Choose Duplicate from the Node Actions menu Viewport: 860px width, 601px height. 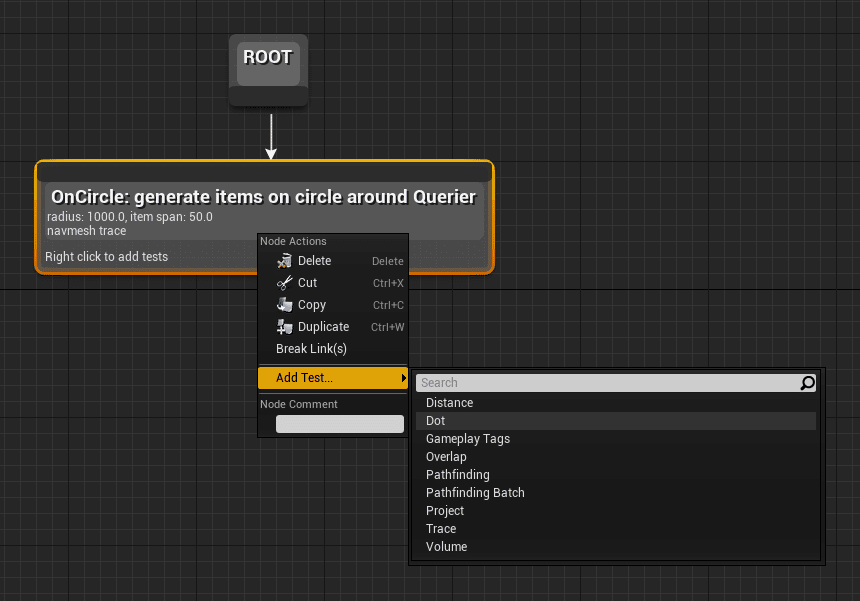[333, 327]
